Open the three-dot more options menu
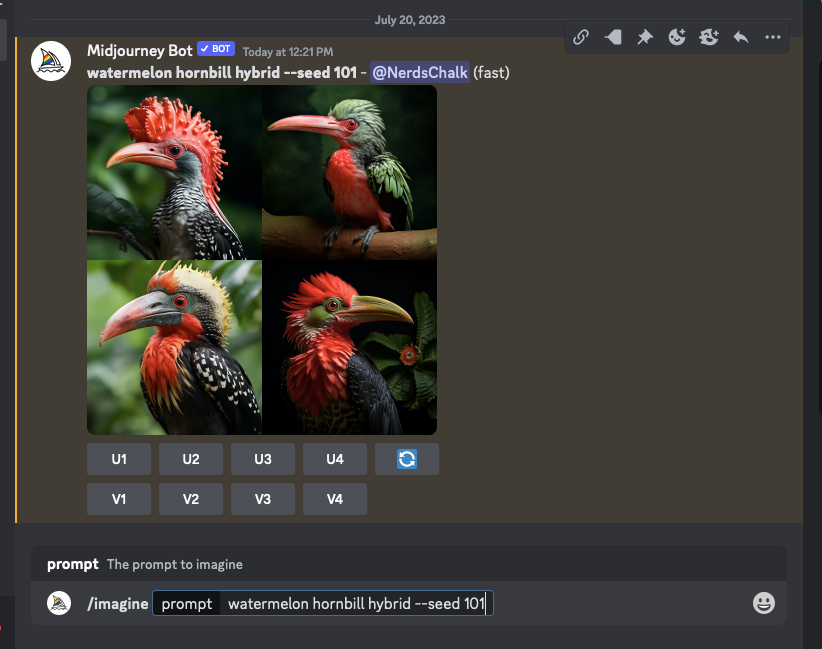822x649 pixels. point(773,37)
